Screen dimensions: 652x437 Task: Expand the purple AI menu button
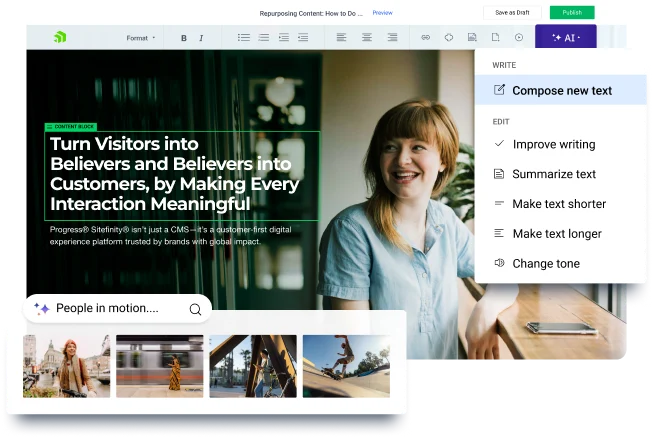click(x=565, y=37)
